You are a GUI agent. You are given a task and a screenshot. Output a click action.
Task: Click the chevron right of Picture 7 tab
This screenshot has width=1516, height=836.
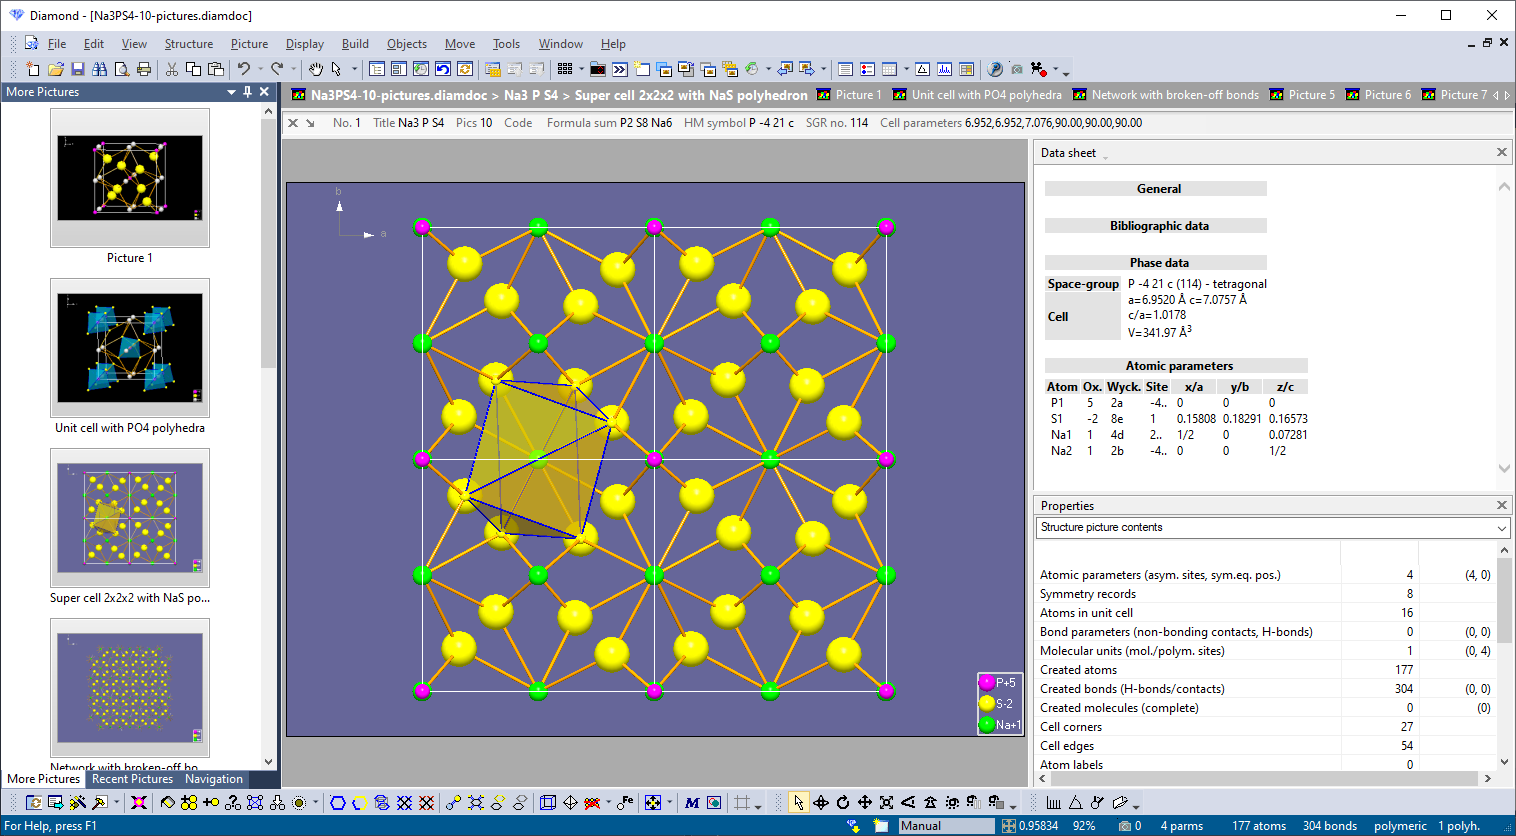pyautogui.click(x=1507, y=95)
